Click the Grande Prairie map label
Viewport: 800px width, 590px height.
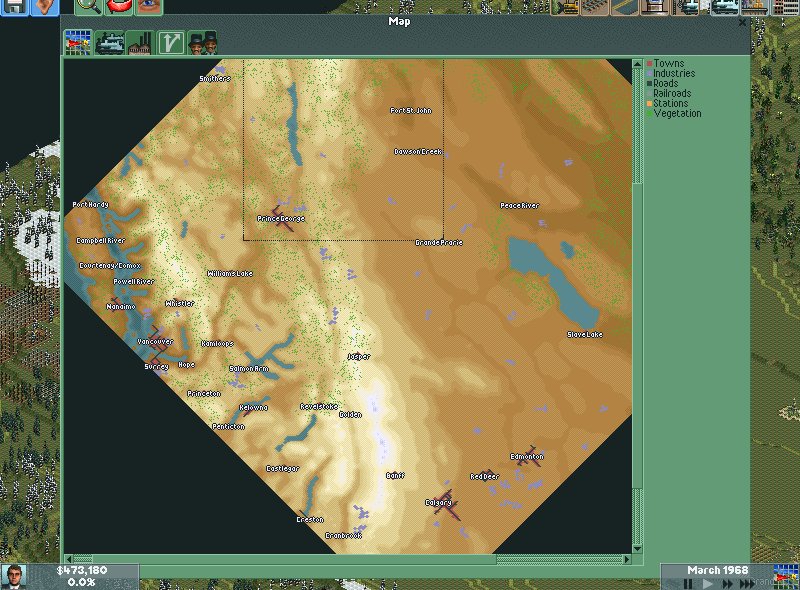tap(439, 242)
